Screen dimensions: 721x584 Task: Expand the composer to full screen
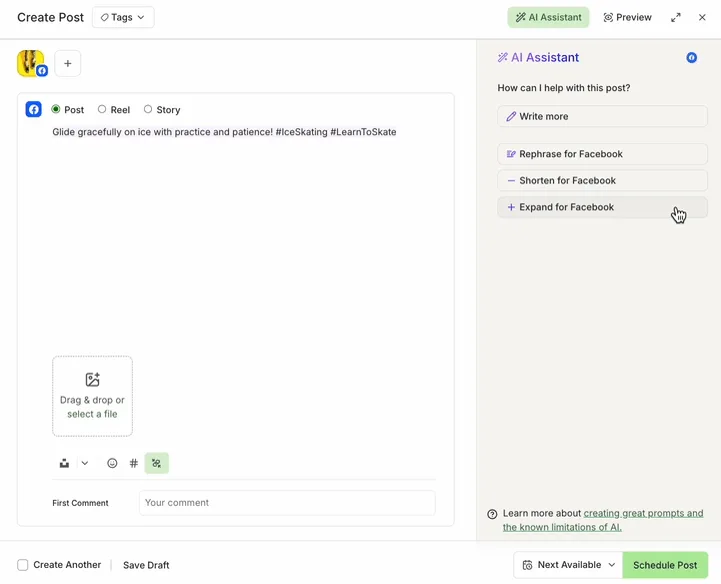click(675, 17)
